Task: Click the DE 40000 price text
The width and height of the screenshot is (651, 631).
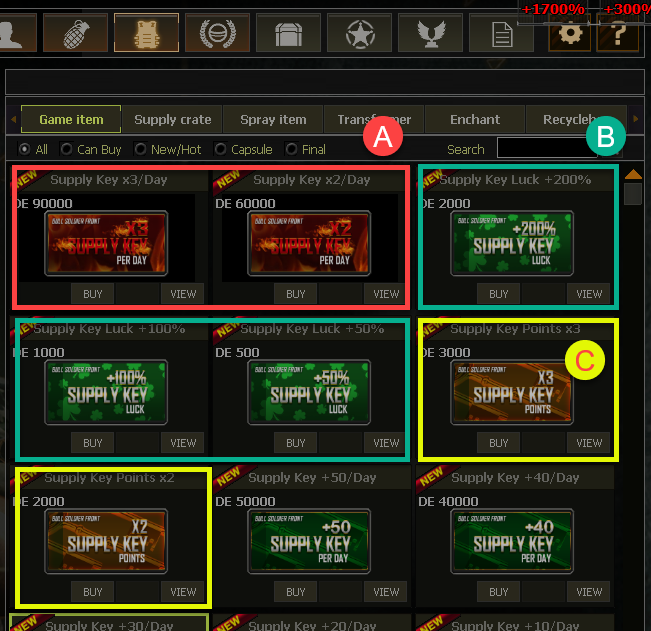Action: point(448,501)
